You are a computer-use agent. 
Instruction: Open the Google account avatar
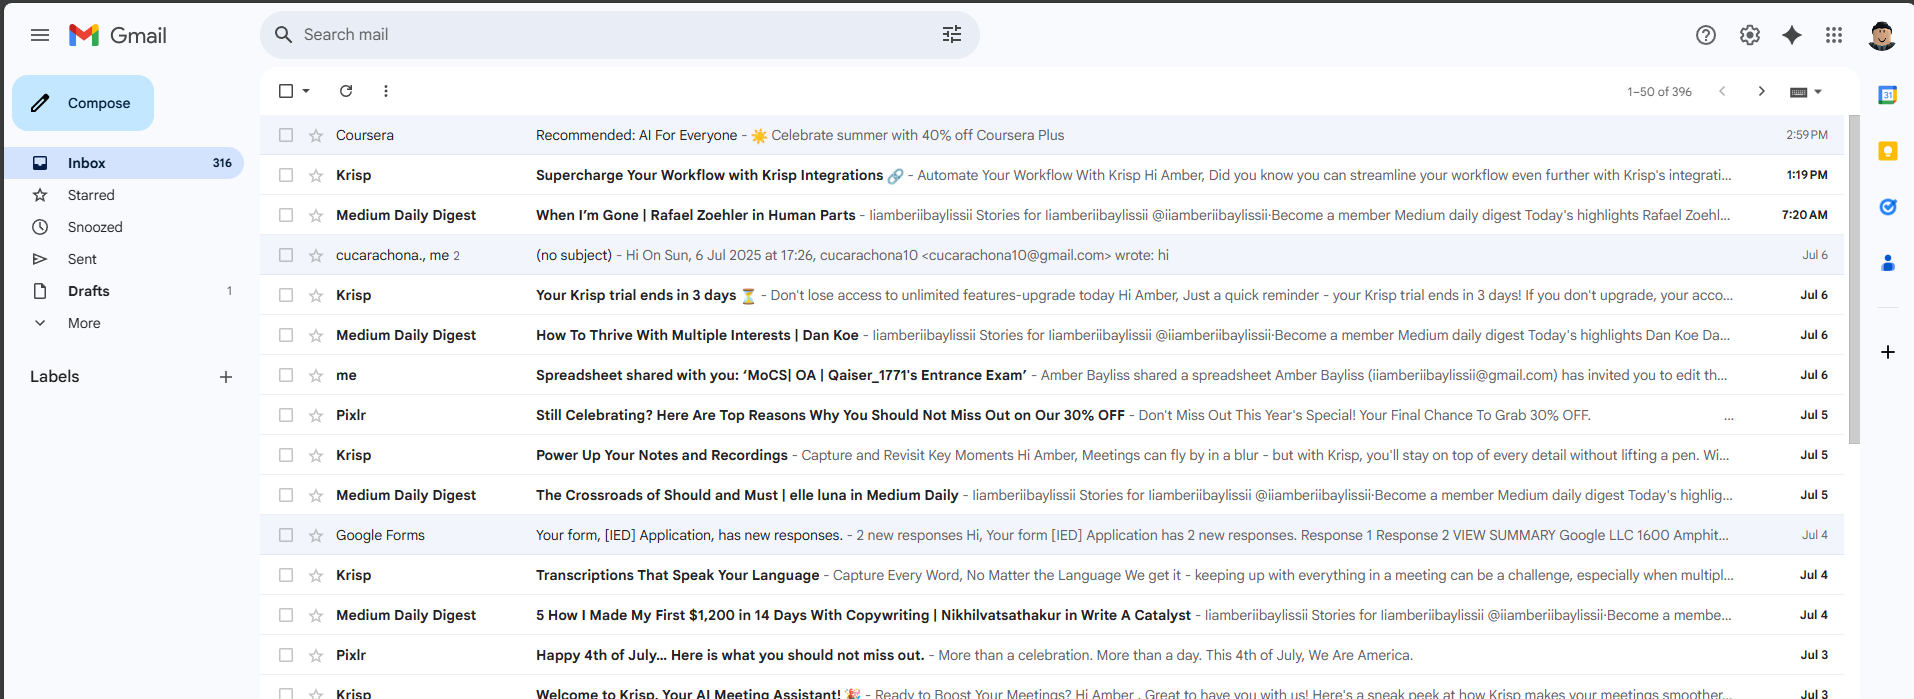[1882, 35]
